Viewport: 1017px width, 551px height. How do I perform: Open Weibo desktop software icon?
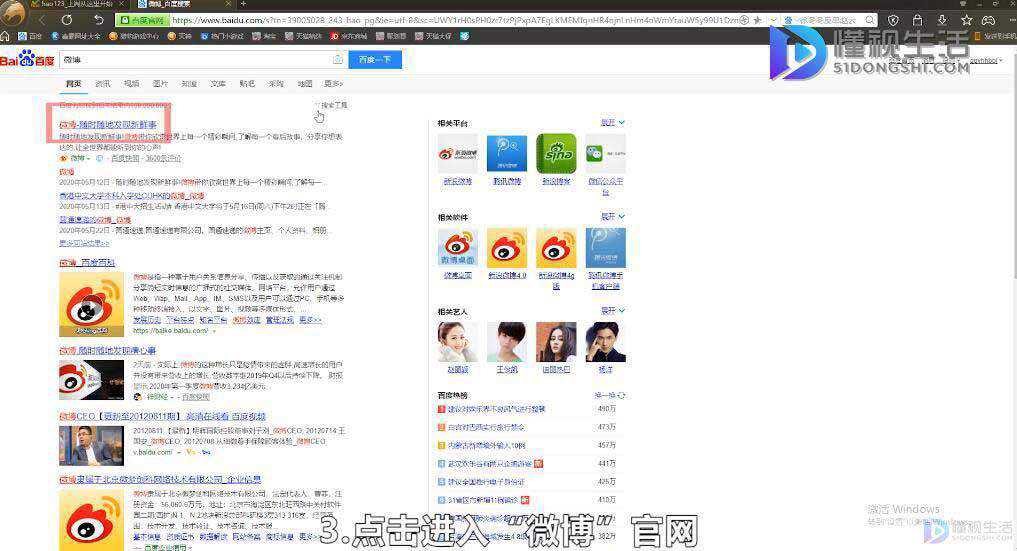458,247
